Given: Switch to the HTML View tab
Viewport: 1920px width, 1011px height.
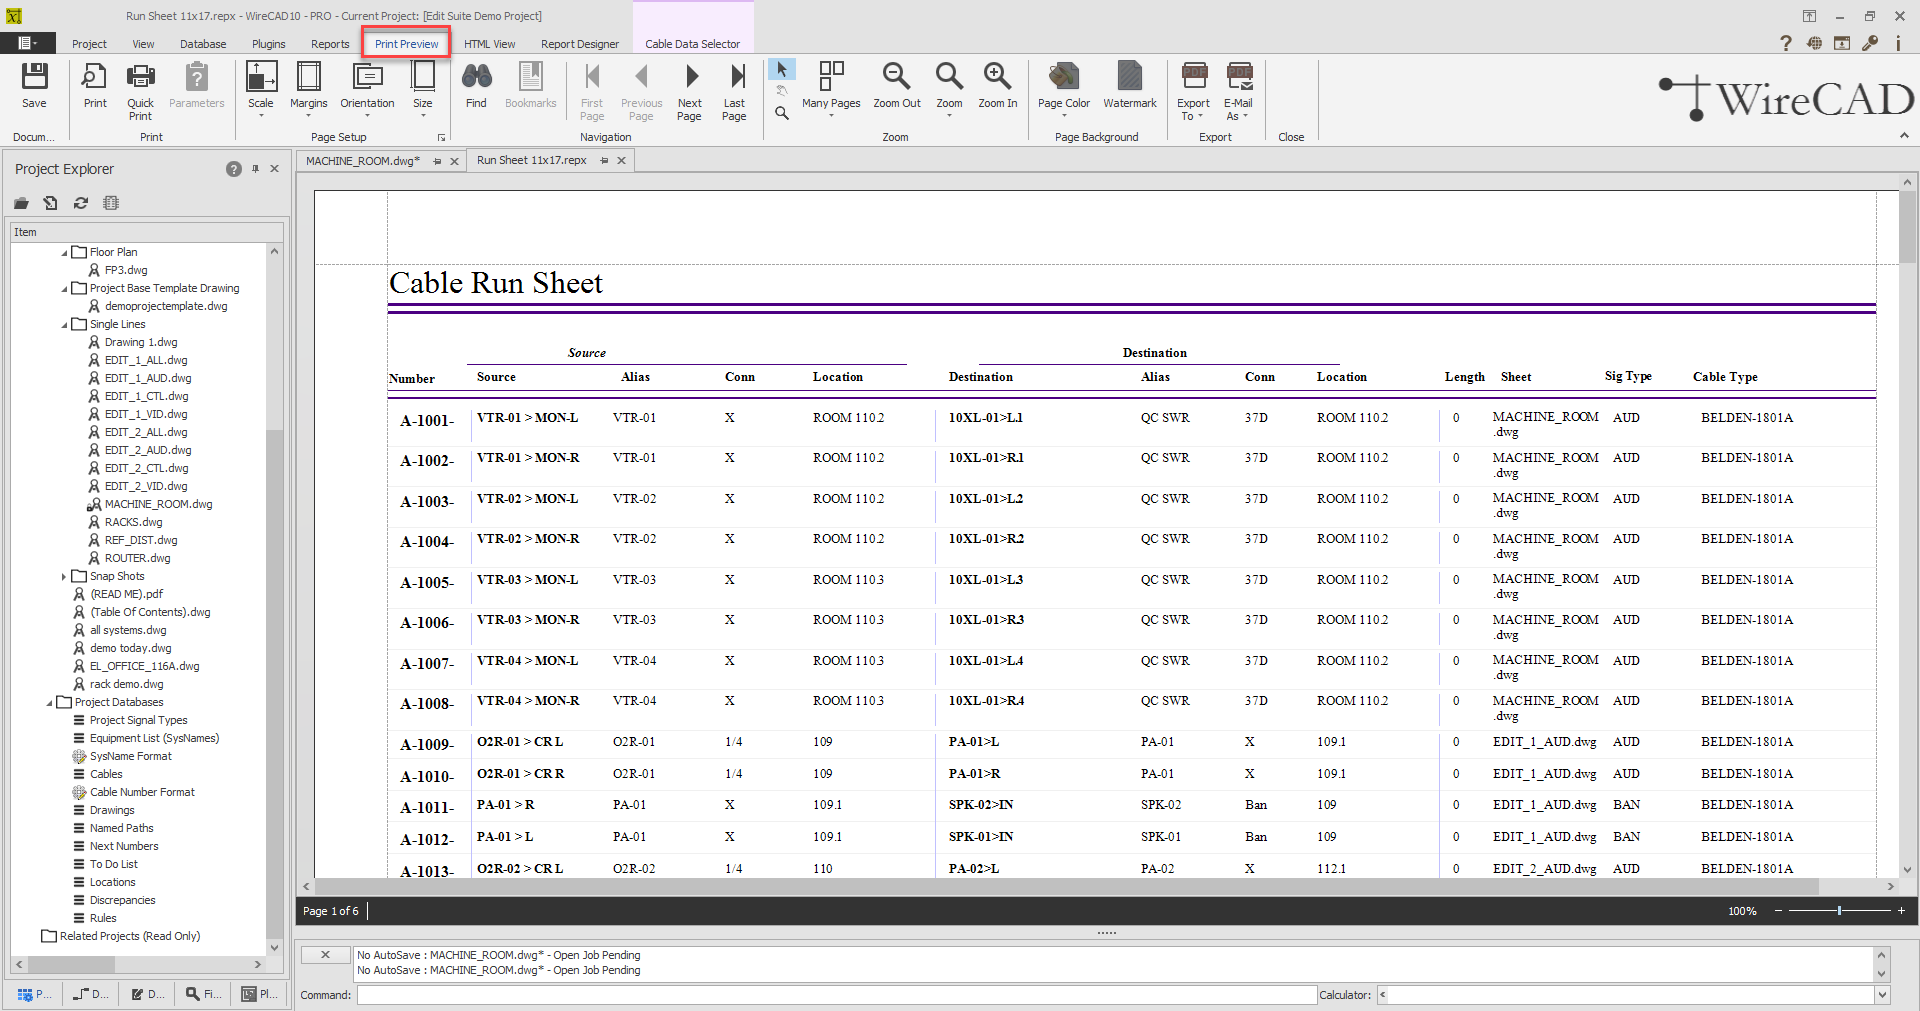Looking at the screenshot, I should pyautogui.click(x=490, y=44).
